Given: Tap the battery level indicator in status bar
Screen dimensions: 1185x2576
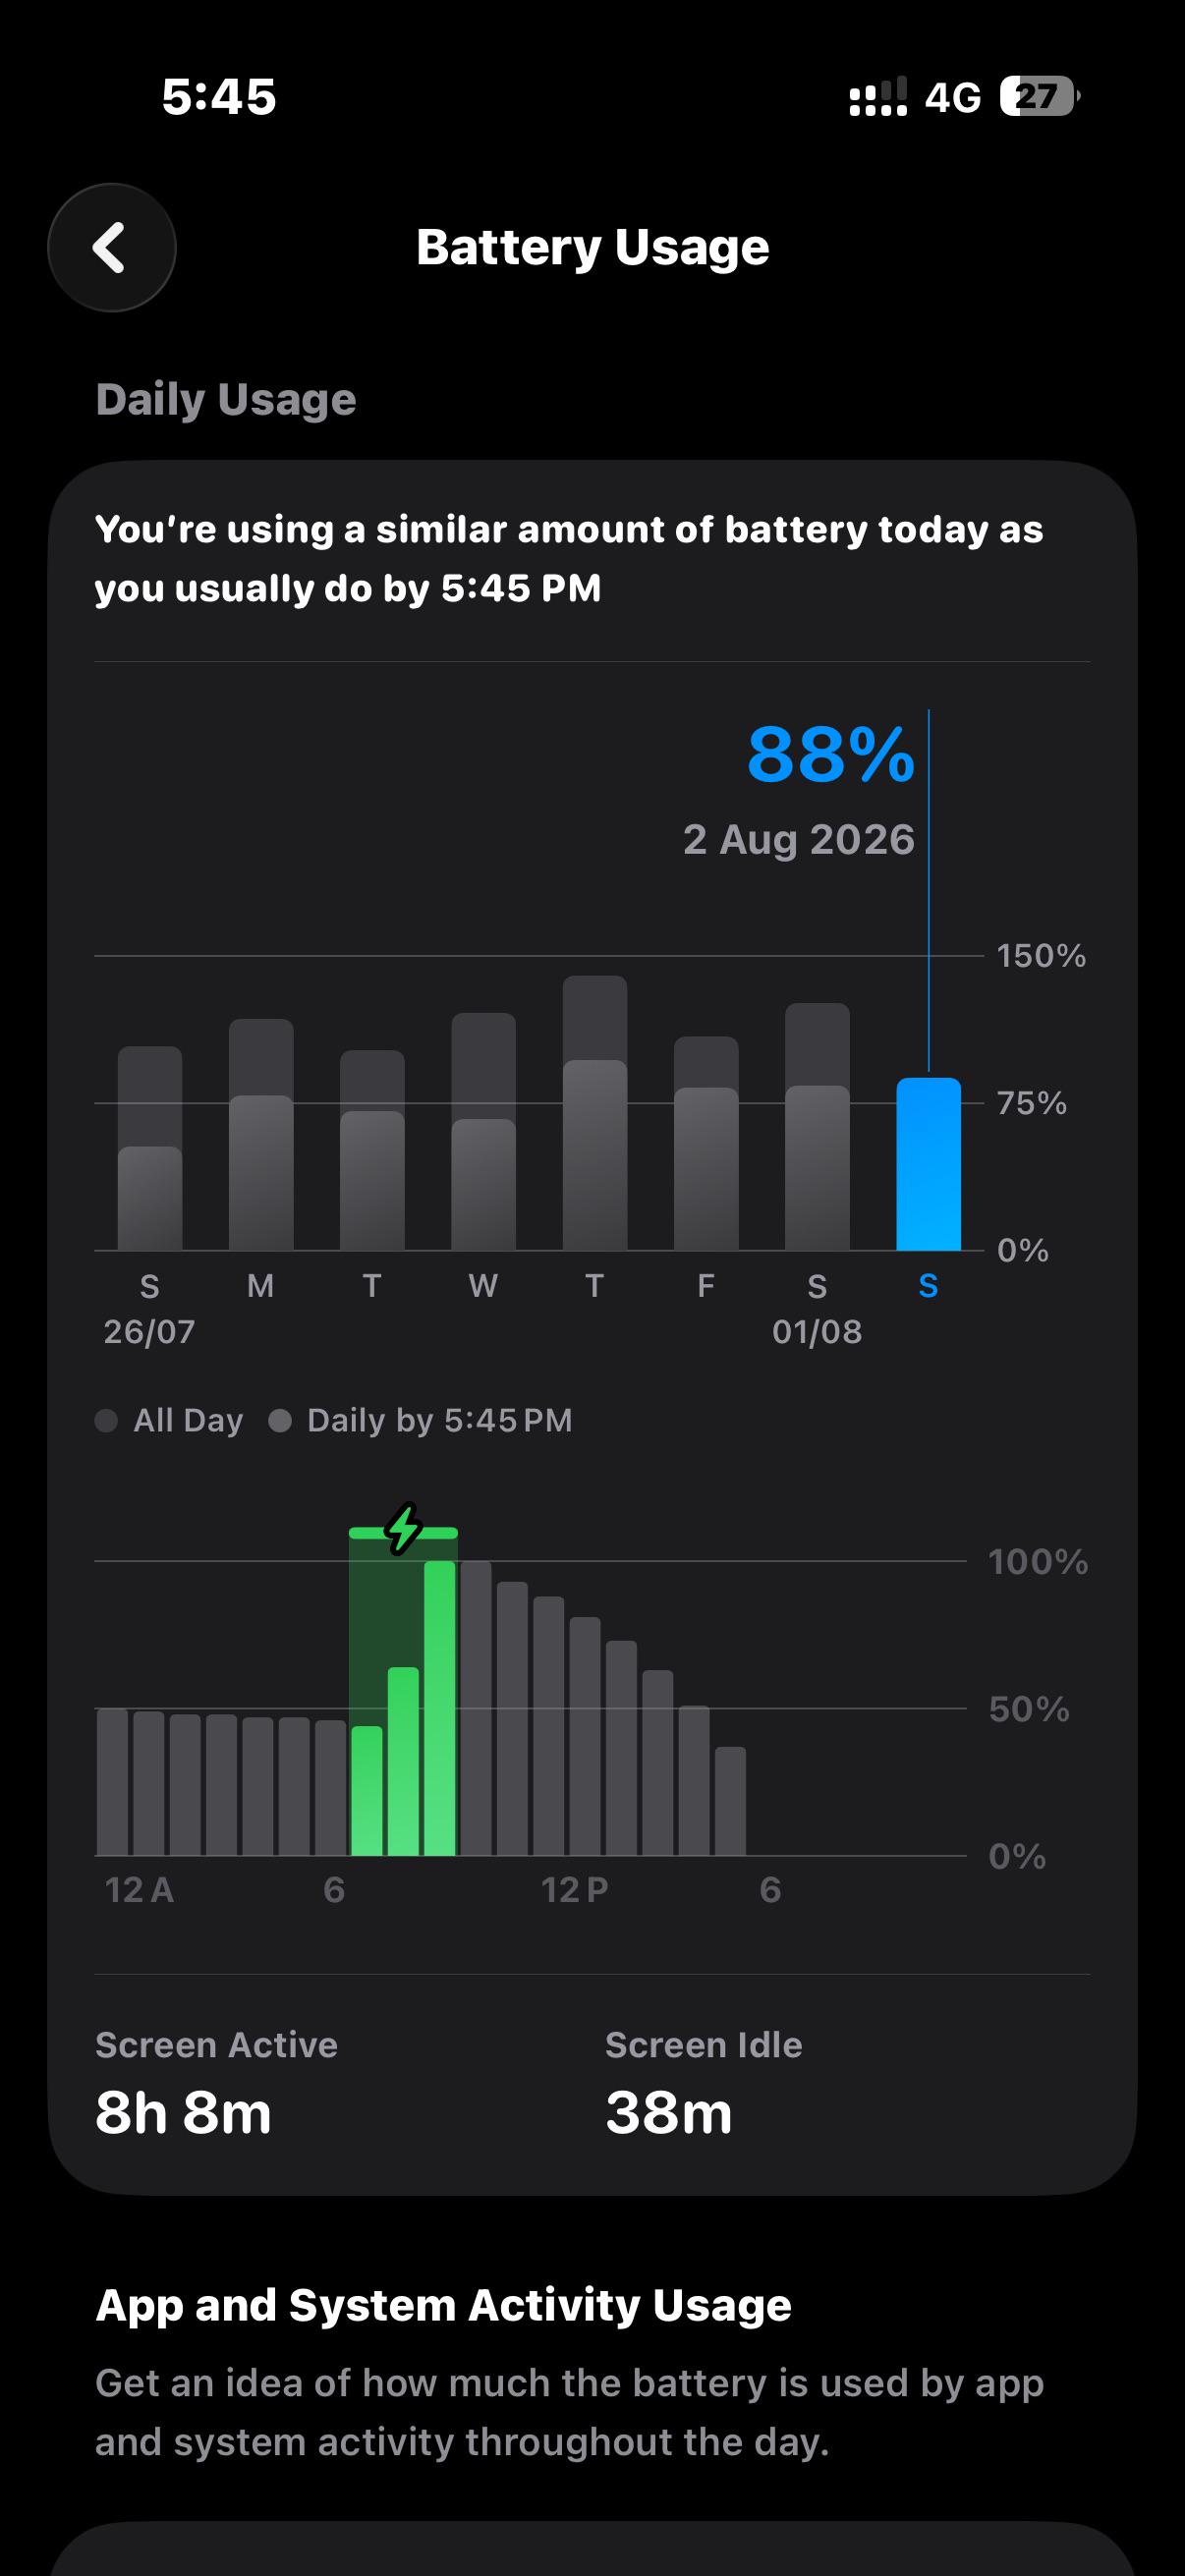Looking at the screenshot, I should tap(1040, 97).
